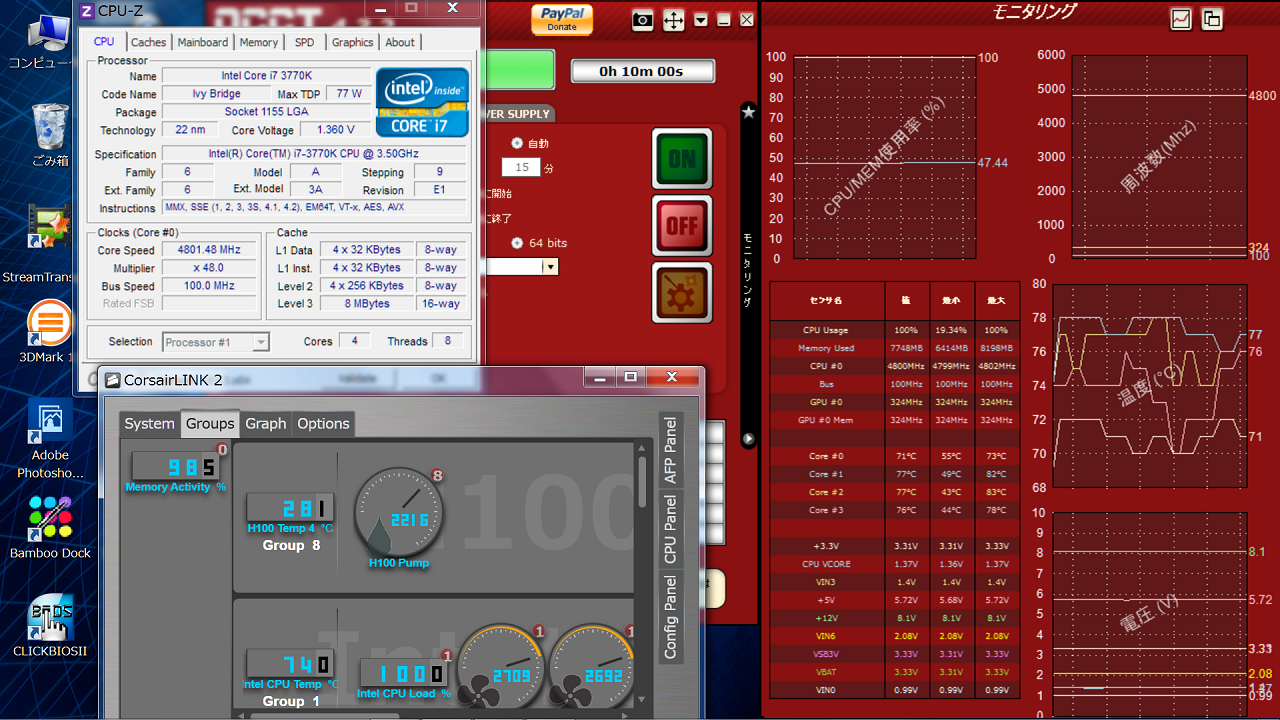Open OCCT settings with the orange gear icon
Viewport: 1280px width, 720px height.
coord(681,292)
